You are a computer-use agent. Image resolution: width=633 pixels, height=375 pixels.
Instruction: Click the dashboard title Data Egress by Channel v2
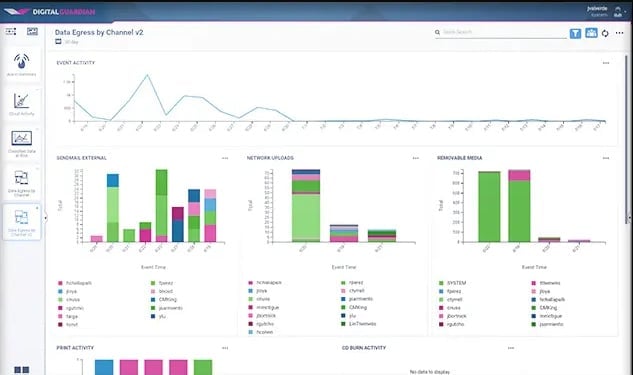coord(99,32)
